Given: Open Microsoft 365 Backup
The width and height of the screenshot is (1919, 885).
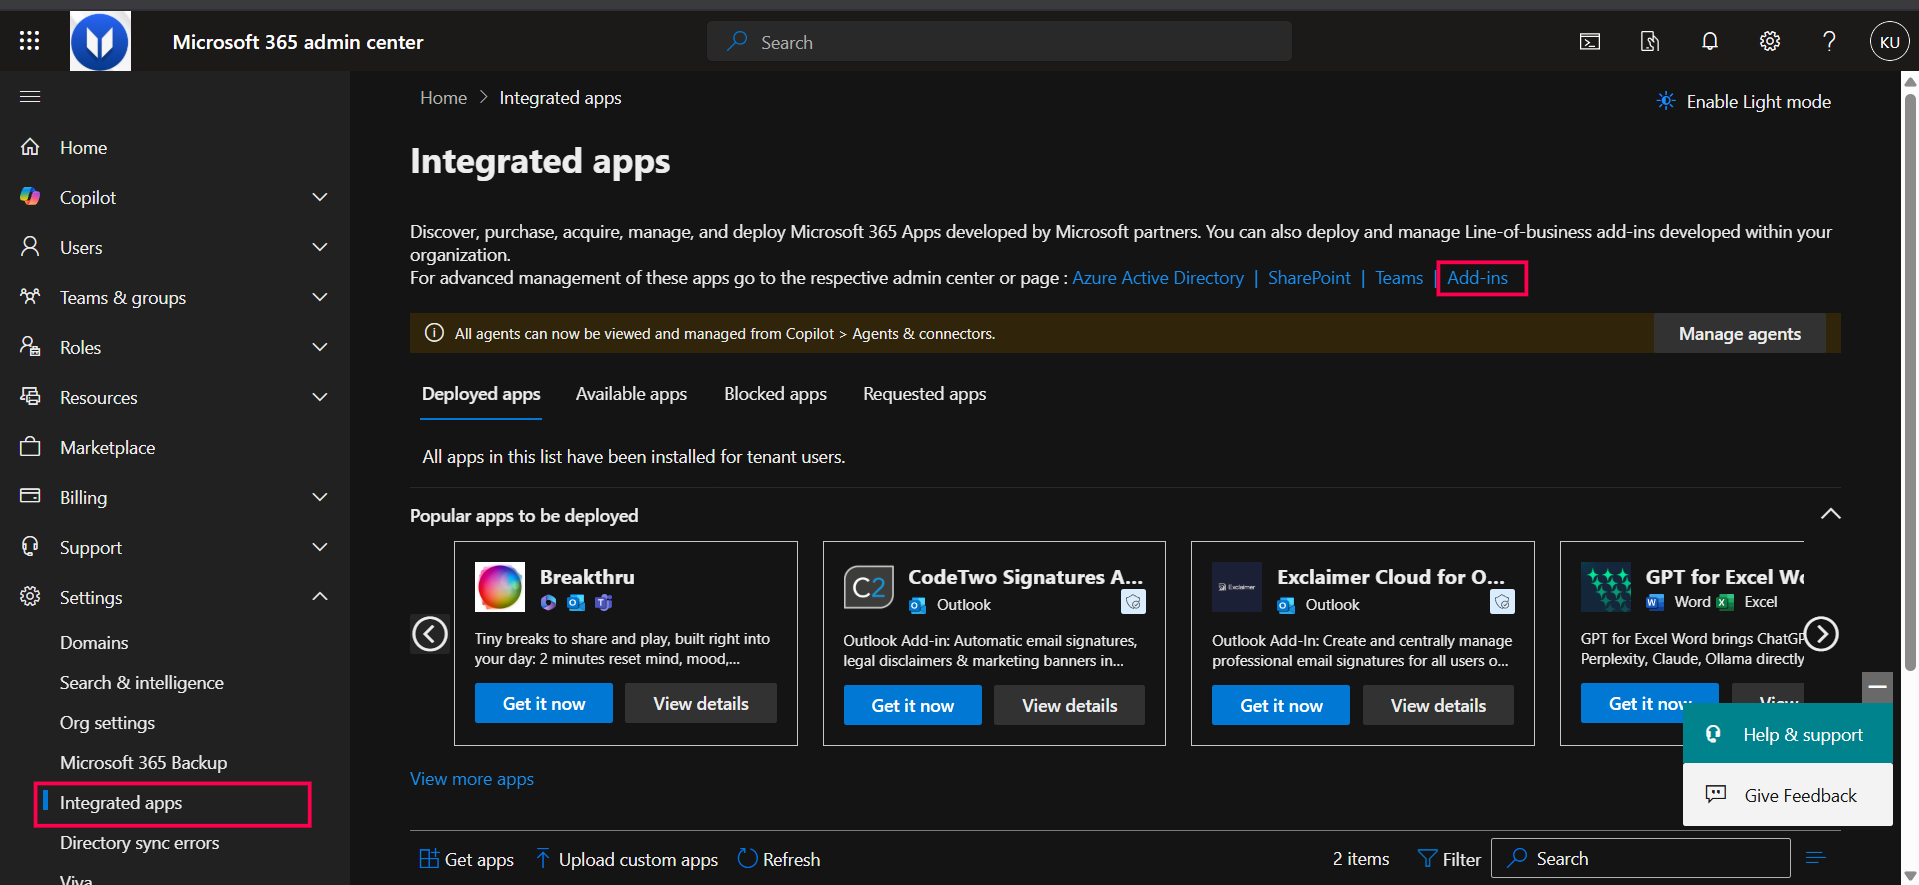Looking at the screenshot, I should (x=143, y=763).
